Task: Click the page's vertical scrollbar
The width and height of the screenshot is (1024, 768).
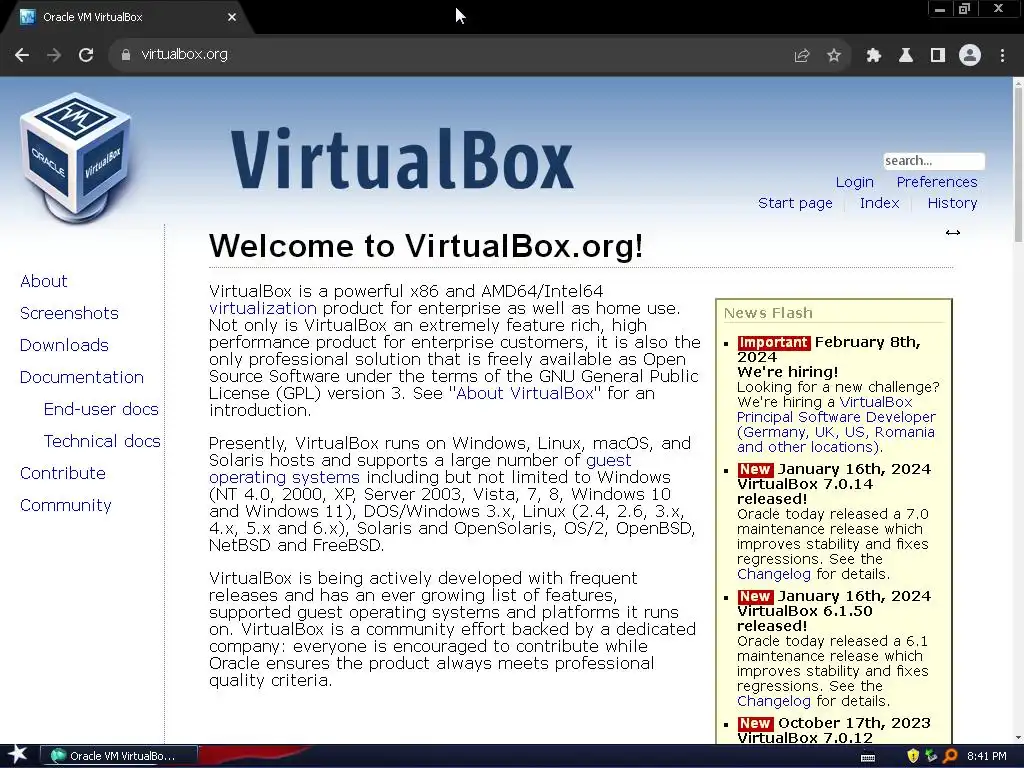Action: (1018, 163)
